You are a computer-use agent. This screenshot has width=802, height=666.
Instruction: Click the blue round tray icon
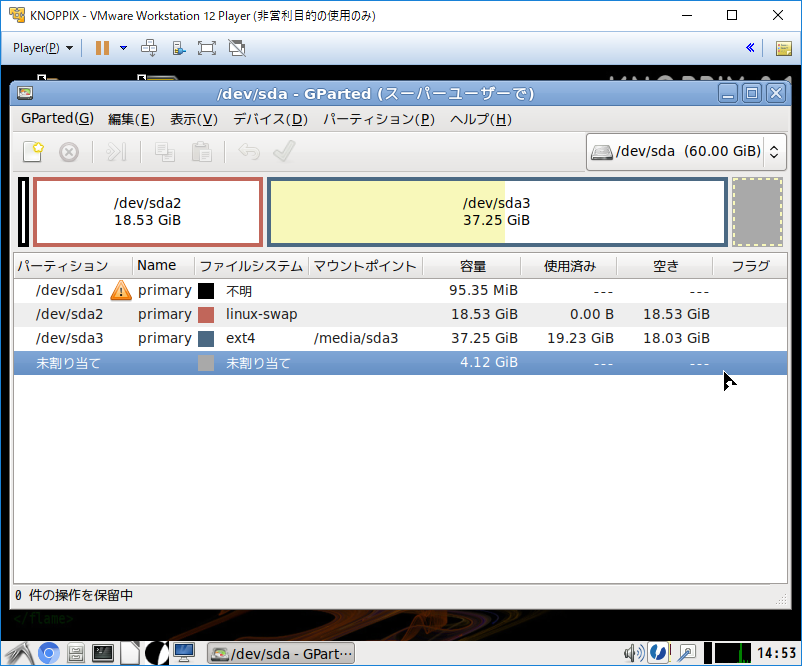658,653
